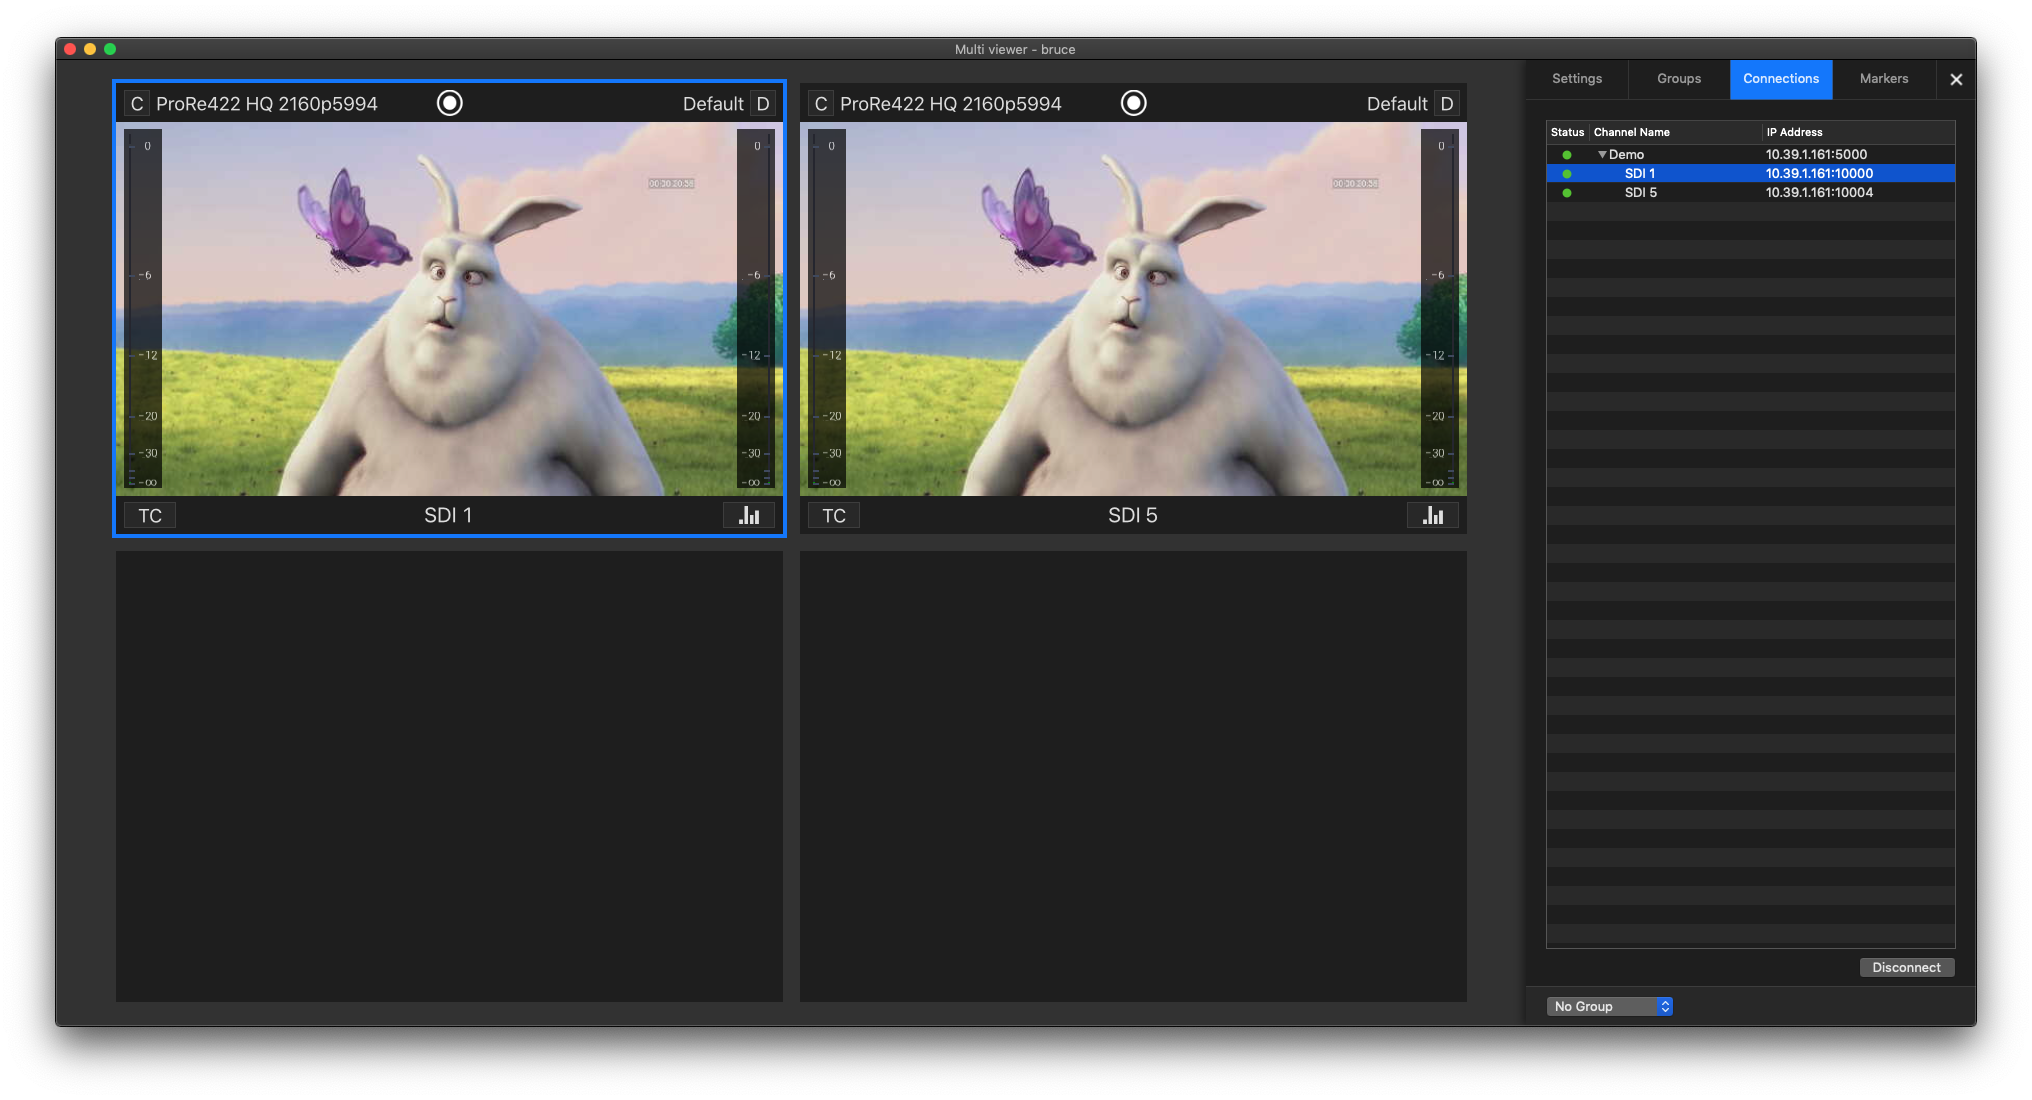Click the left audio meter on SDI 1
Viewport: 2032px width, 1100px height.
click(x=143, y=309)
